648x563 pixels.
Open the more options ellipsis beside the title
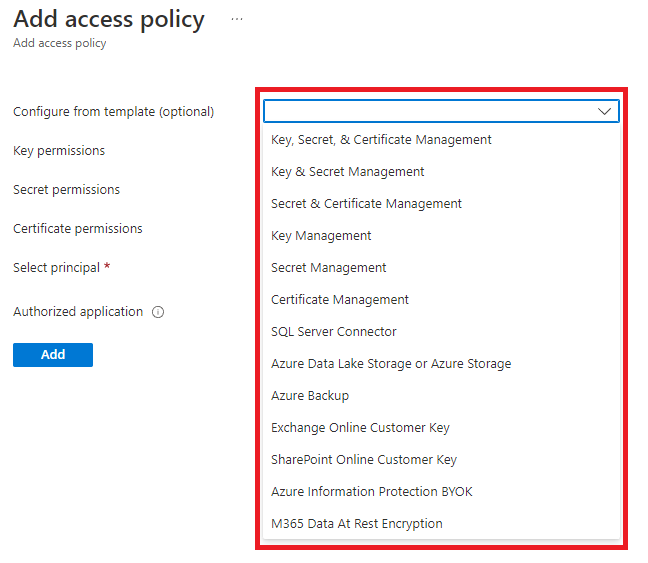tap(237, 19)
